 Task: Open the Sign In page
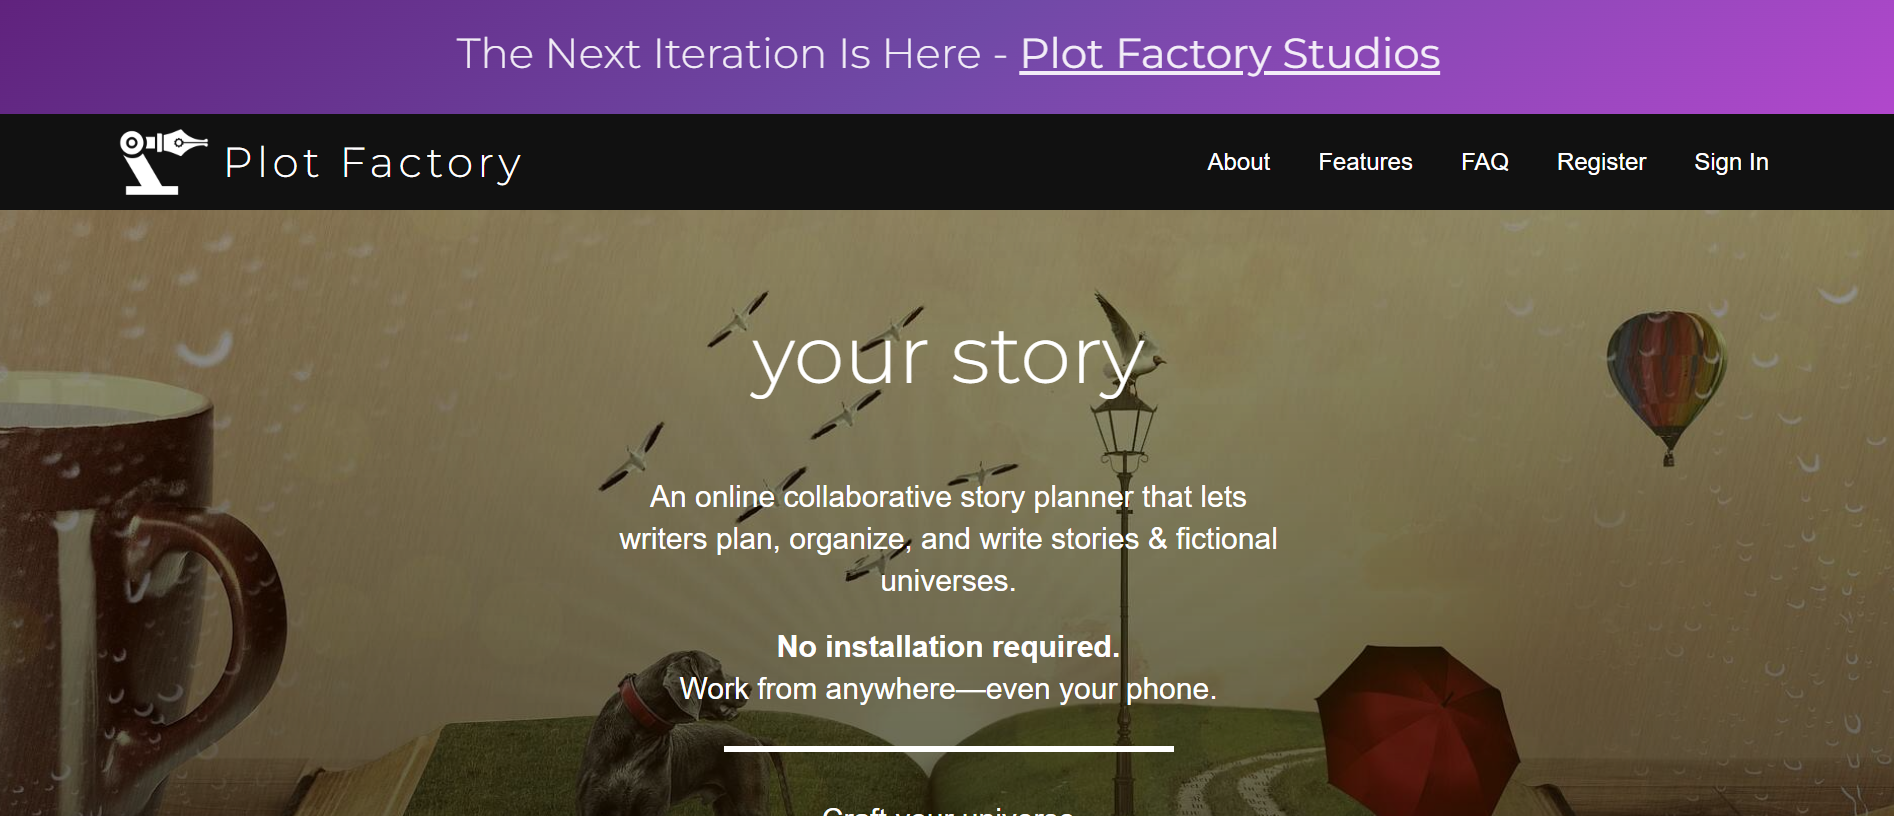coord(1731,161)
